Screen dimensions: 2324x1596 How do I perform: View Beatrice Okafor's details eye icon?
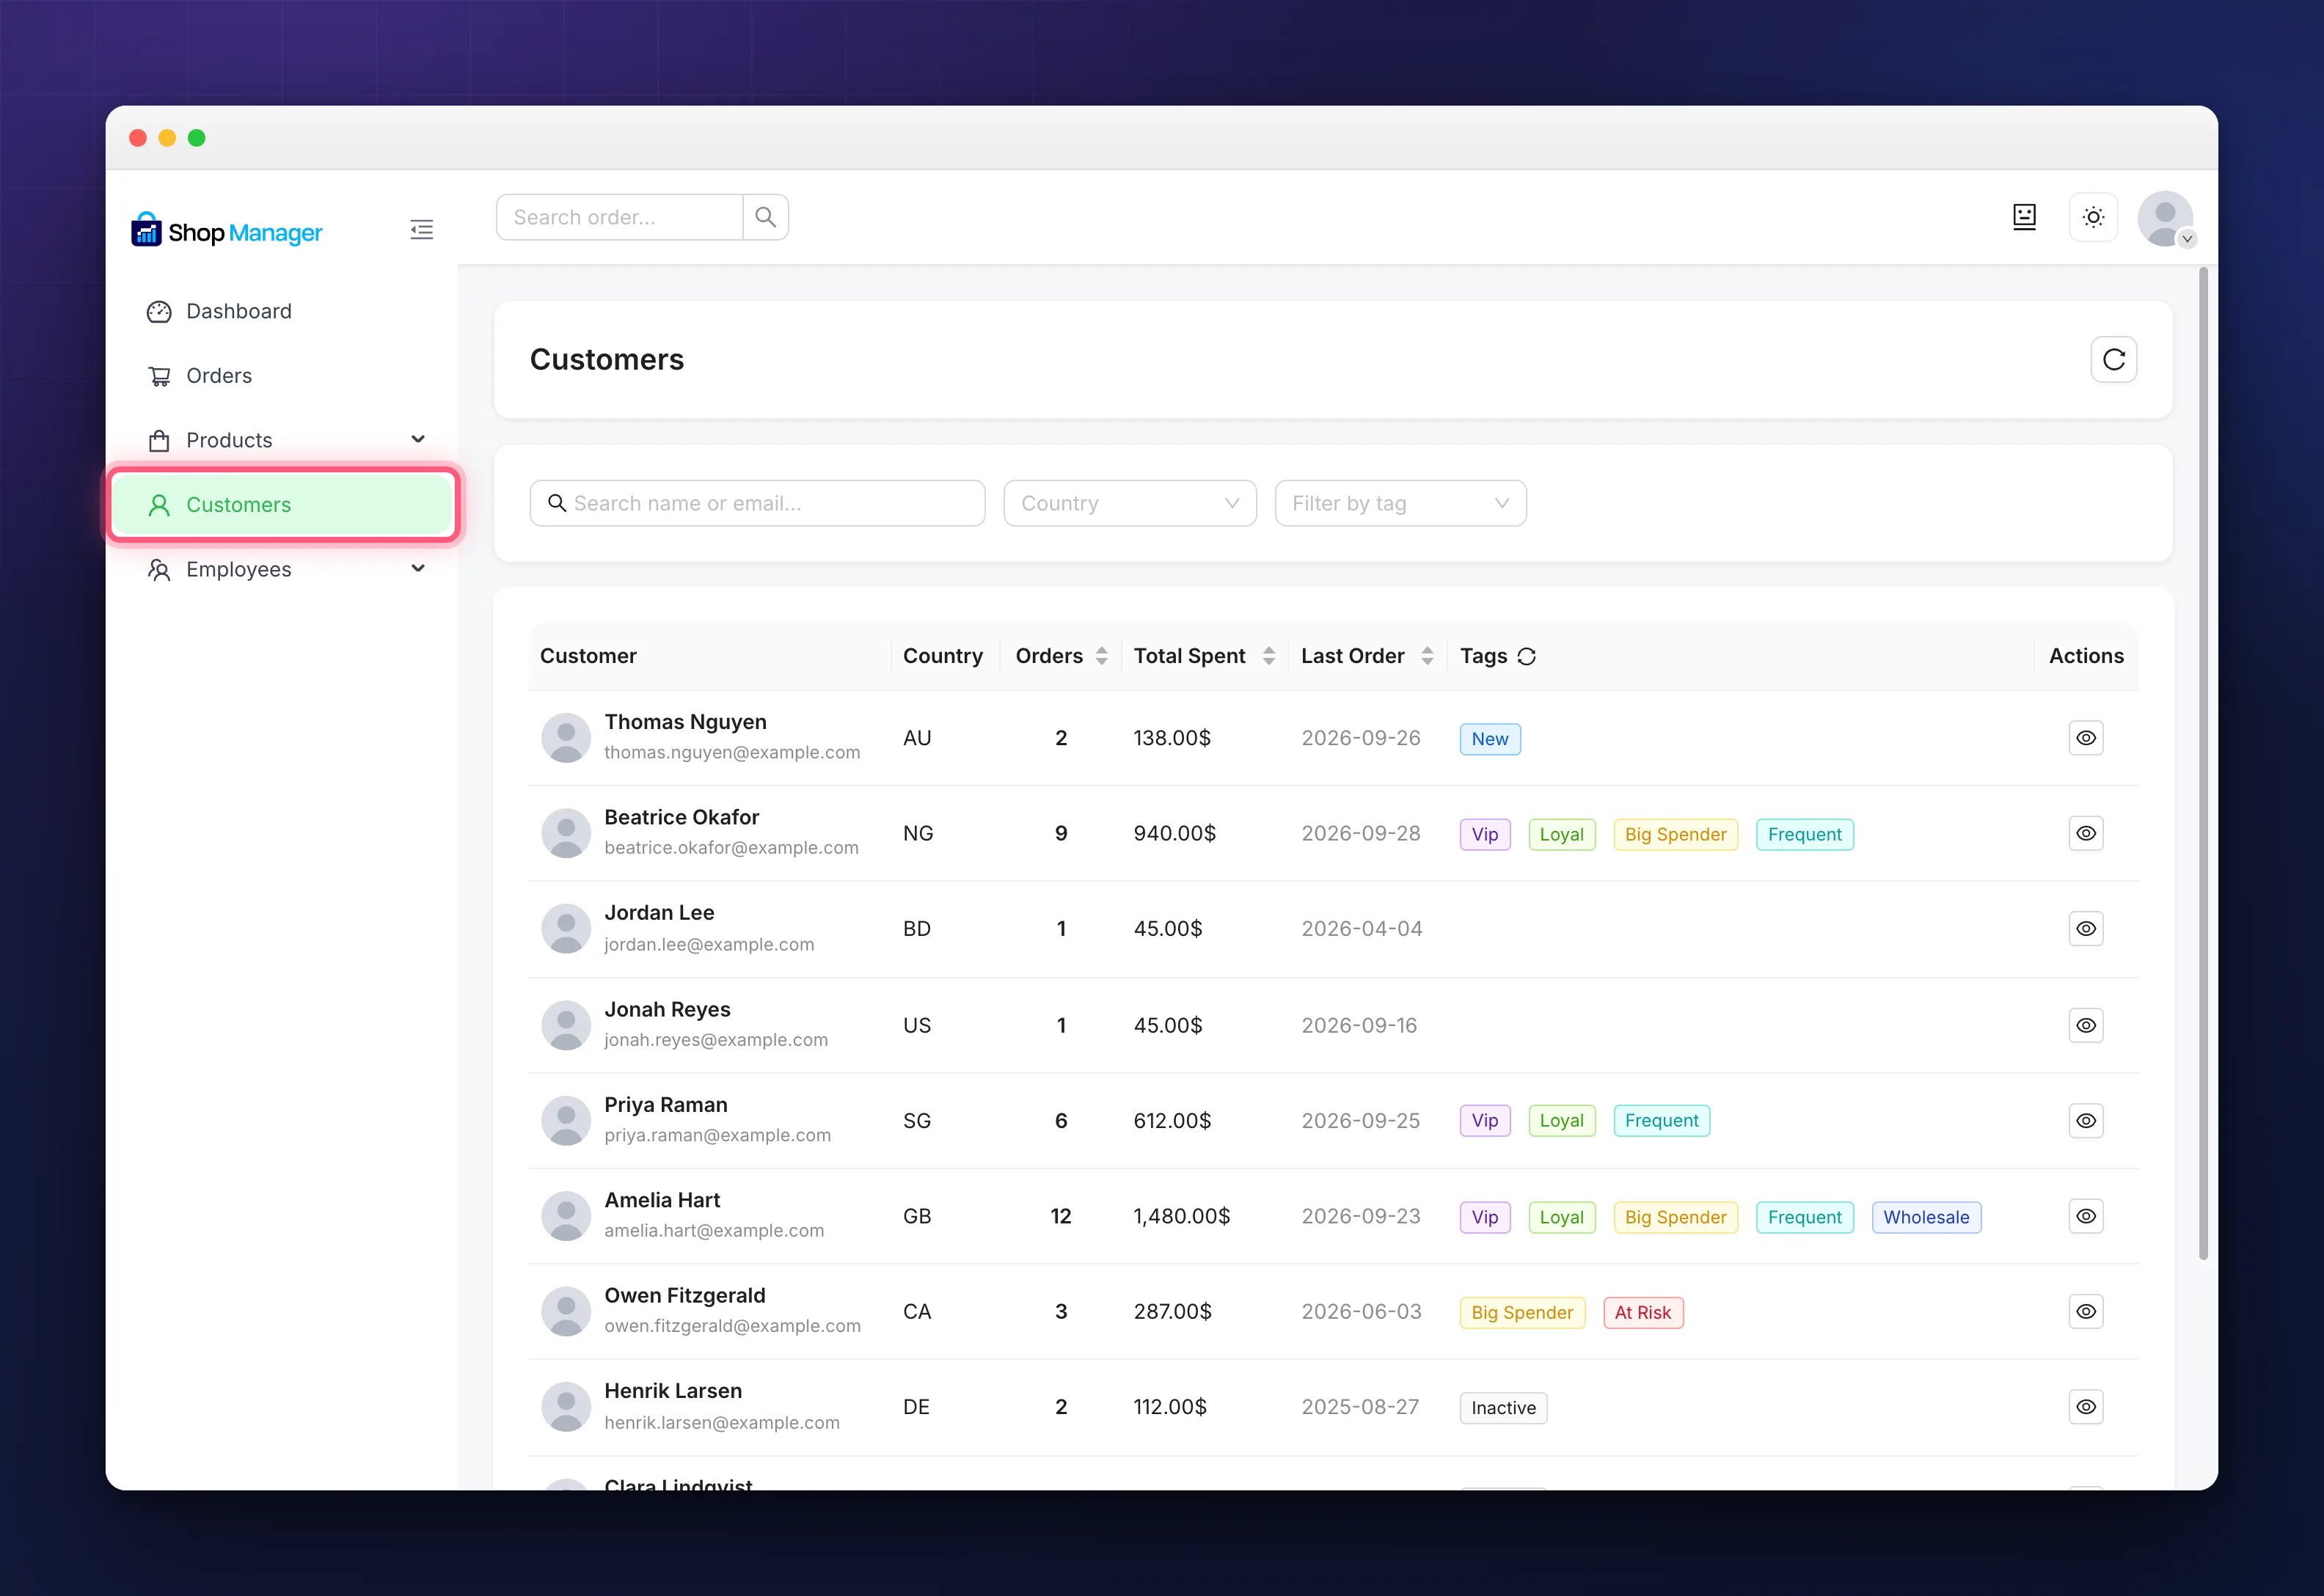2085,833
